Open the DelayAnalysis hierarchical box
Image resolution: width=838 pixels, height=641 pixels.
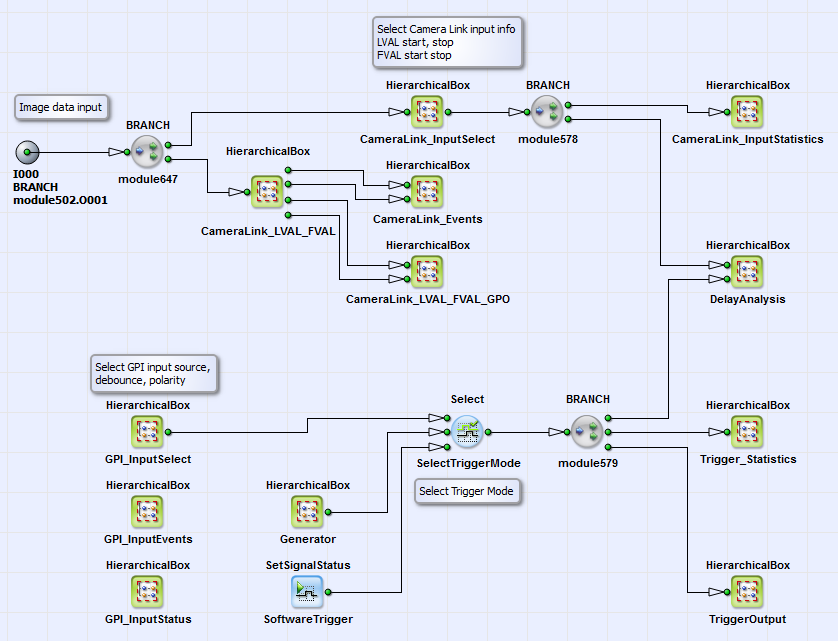click(747, 271)
